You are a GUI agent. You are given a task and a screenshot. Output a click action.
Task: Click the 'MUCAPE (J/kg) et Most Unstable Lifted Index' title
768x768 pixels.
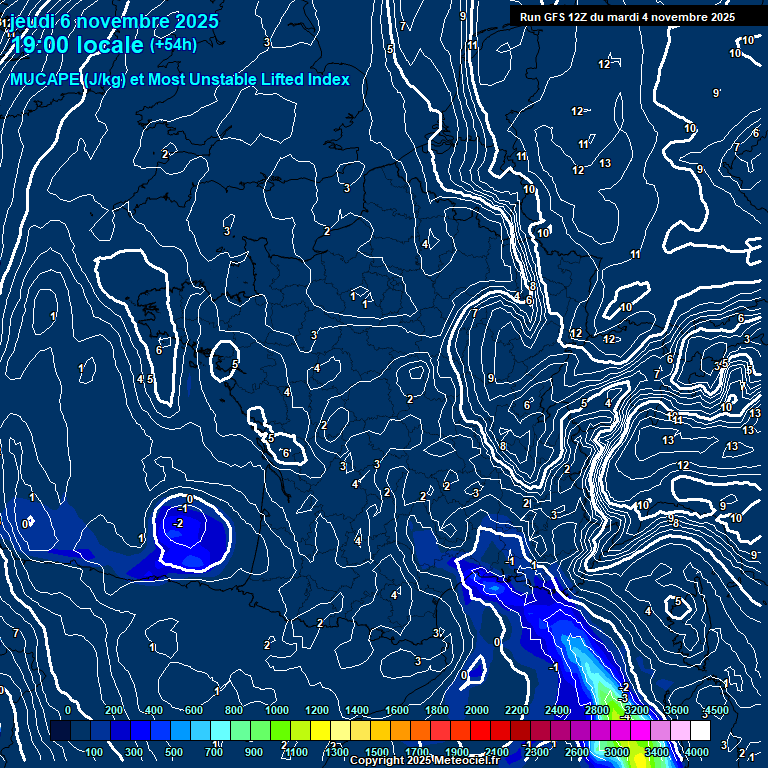[180, 79]
